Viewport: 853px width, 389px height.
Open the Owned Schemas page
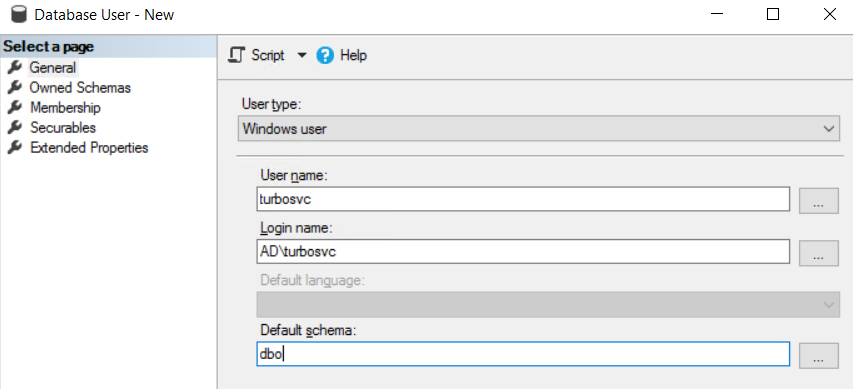tap(80, 88)
